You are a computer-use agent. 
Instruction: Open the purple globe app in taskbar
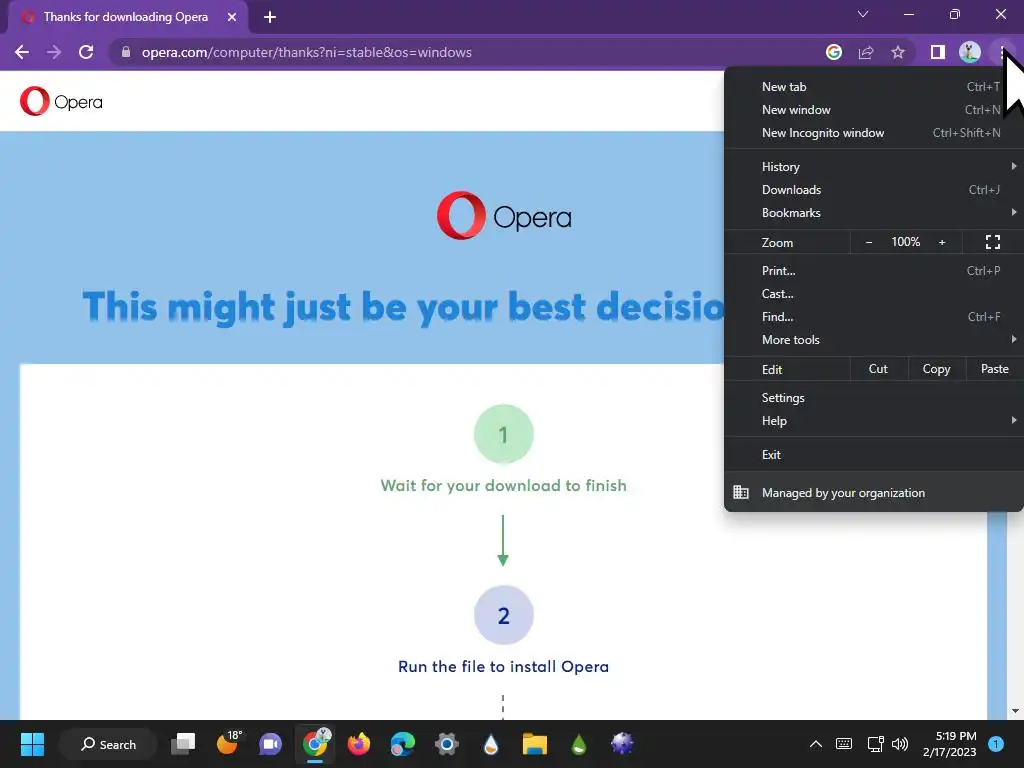pos(622,744)
